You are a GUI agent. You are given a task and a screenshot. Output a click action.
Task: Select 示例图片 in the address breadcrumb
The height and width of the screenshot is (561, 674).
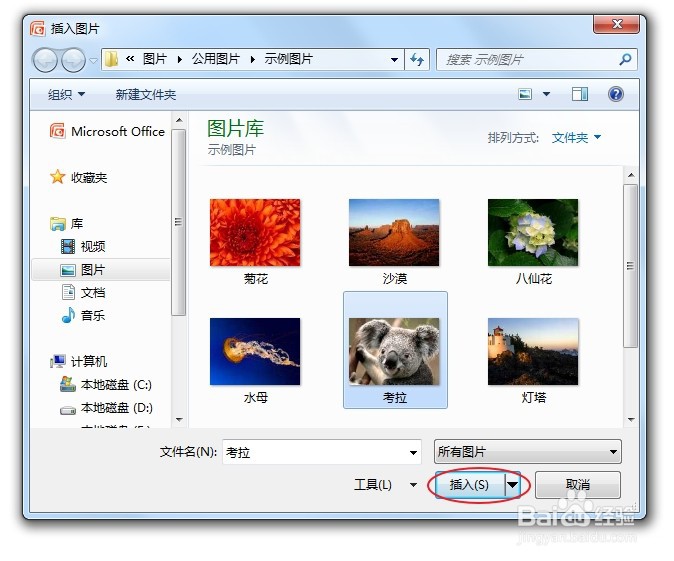pyautogui.click(x=288, y=59)
